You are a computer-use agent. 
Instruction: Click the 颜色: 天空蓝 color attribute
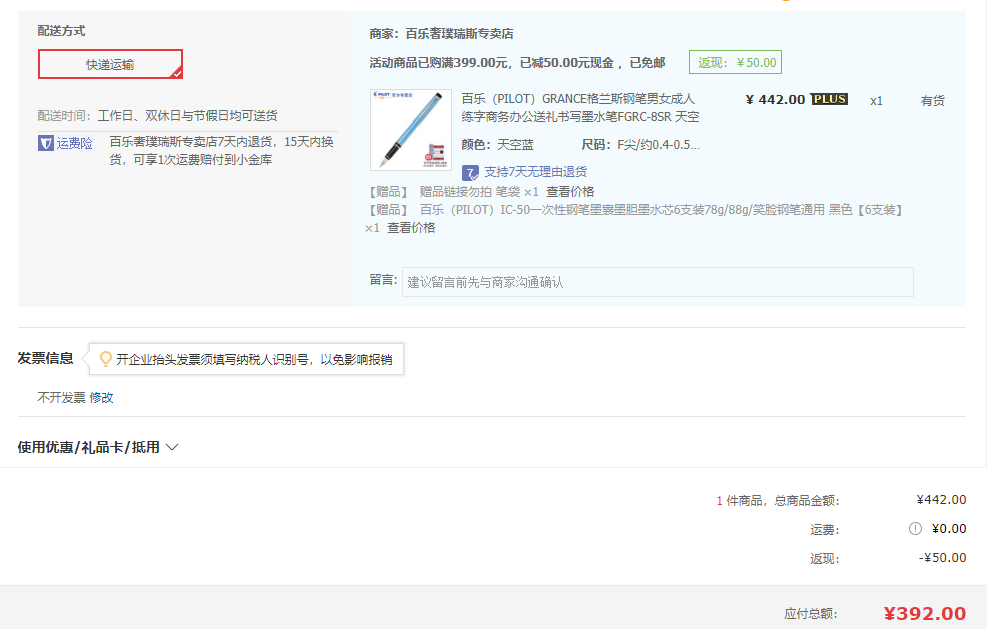coord(498,145)
